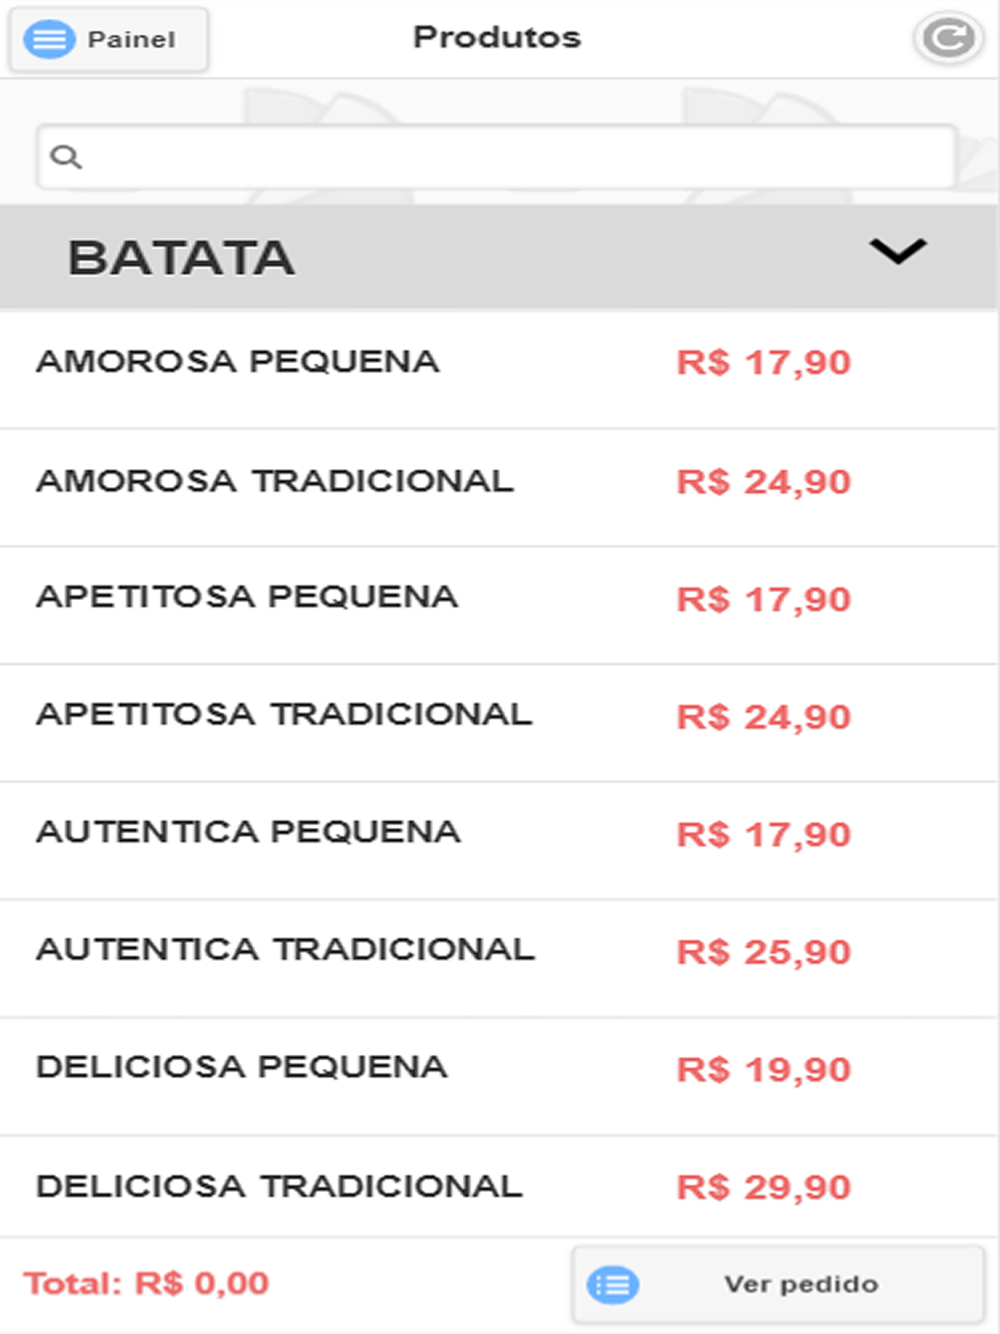Add AUTENTICA PEQUENA to order
The width and height of the screenshot is (1000, 1334).
(x=499, y=841)
